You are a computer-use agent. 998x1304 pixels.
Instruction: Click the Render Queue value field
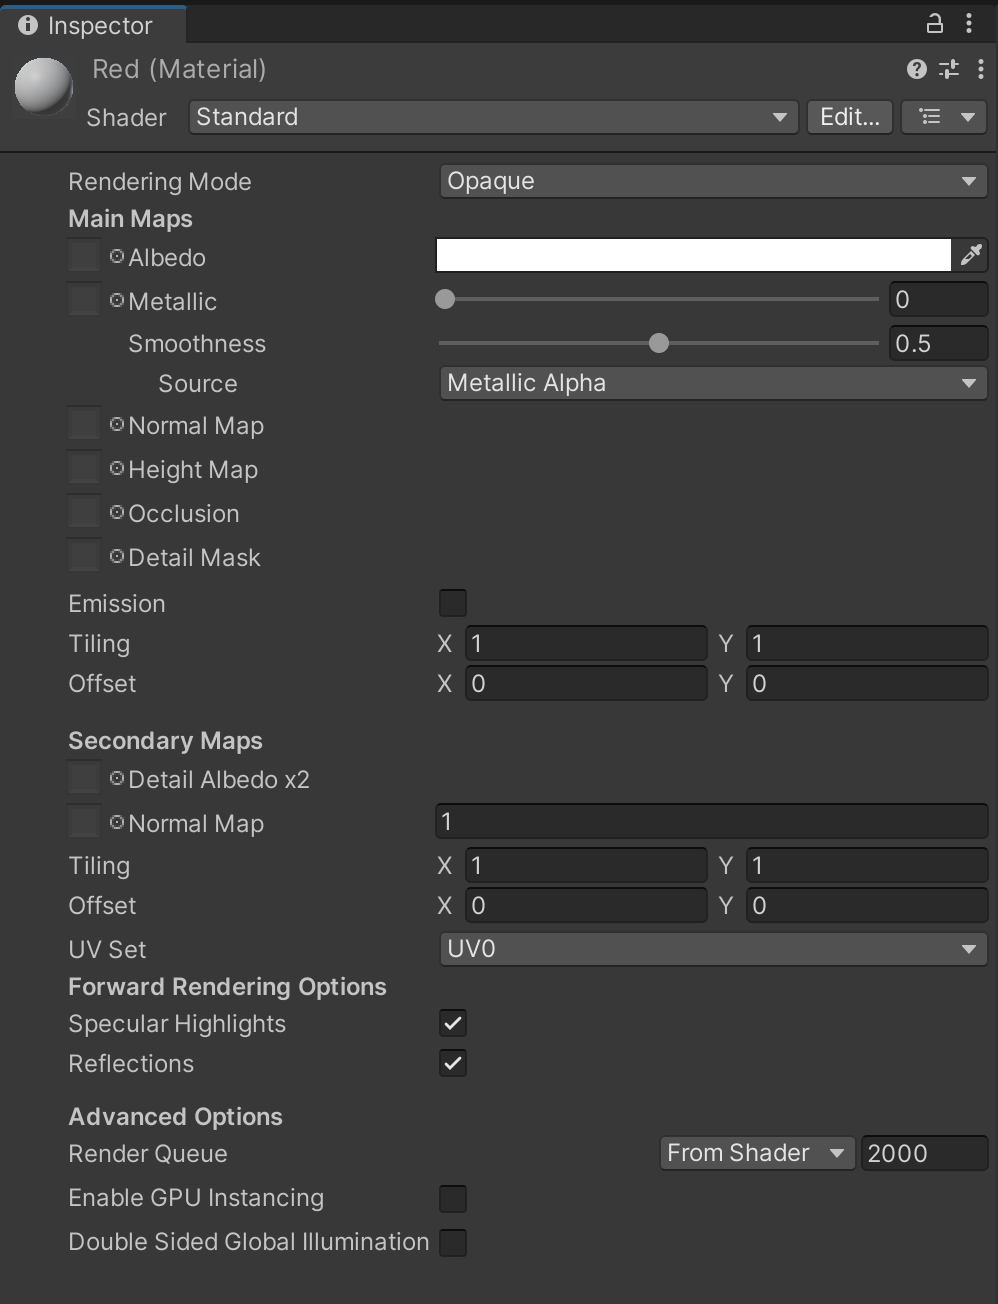click(x=923, y=1153)
